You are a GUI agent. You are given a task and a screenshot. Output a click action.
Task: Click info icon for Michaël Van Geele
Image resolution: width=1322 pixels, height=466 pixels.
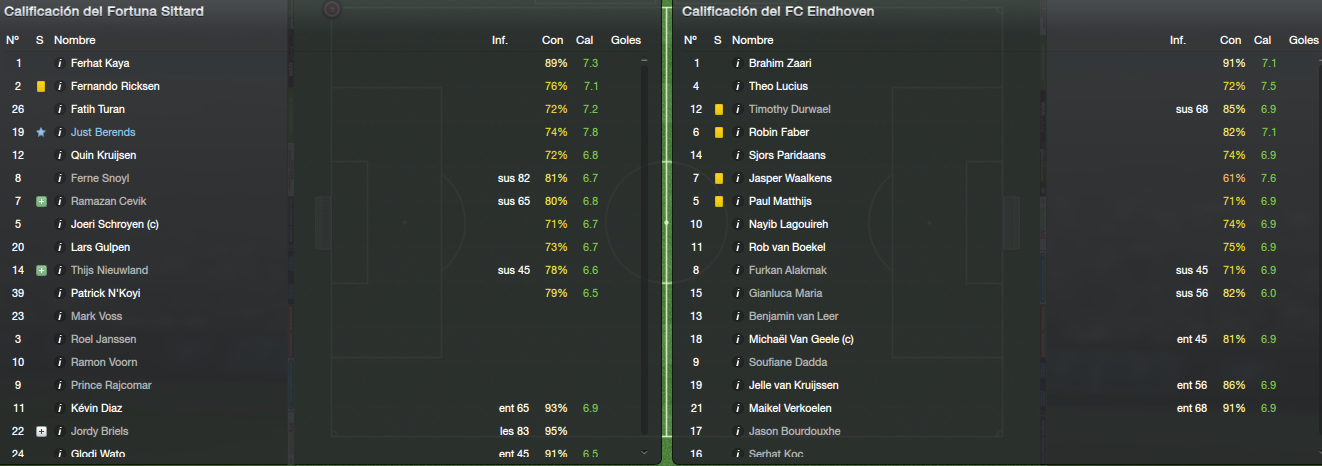tap(738, 339)
